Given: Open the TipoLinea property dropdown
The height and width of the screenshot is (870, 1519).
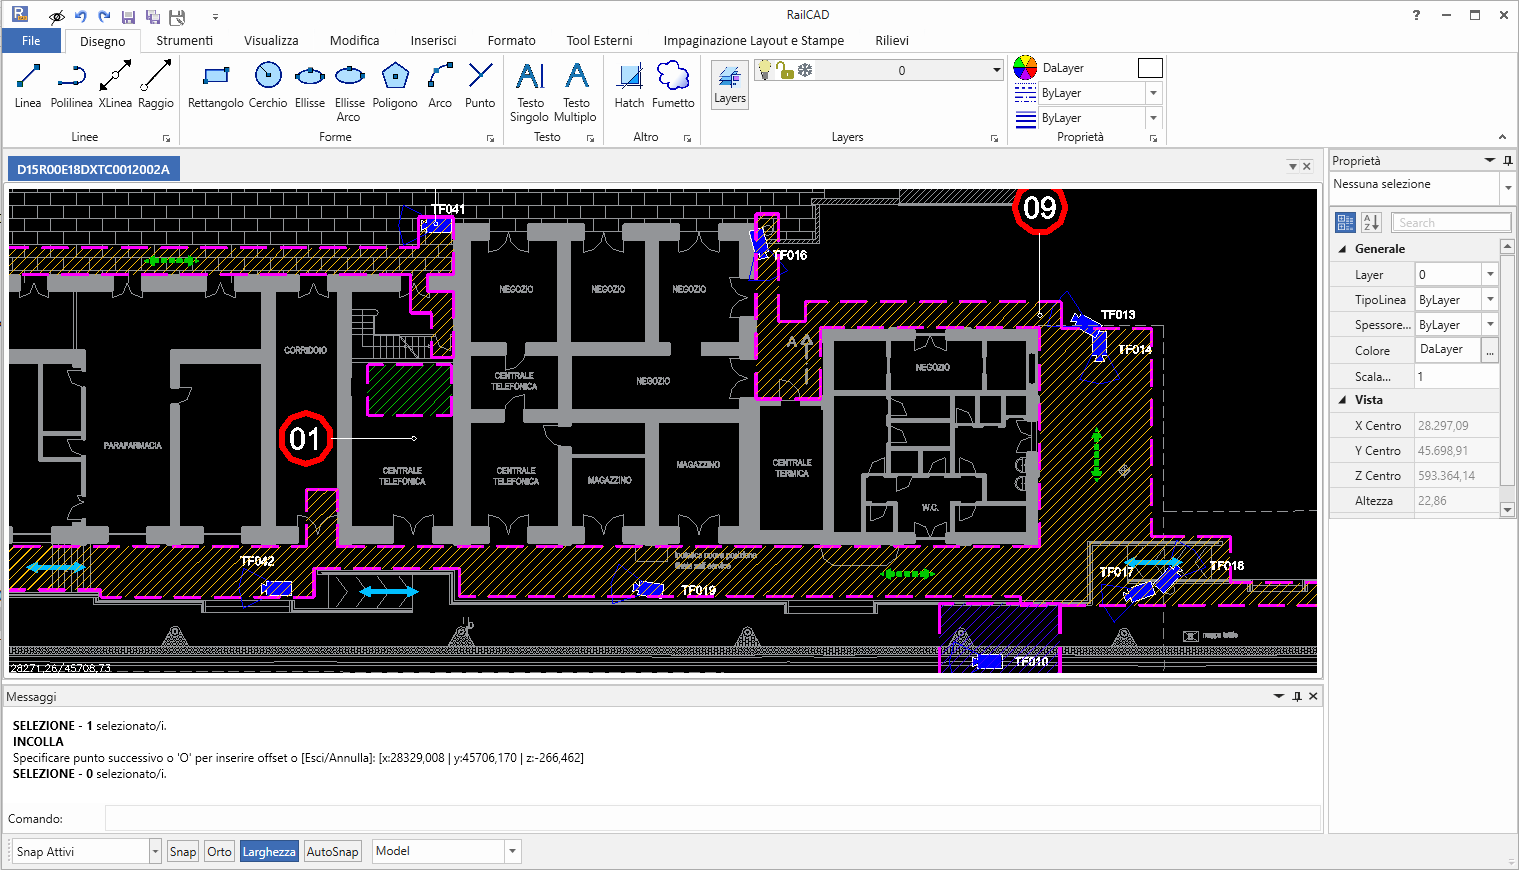Looking at the screenshot, I should pos(1490,299).
